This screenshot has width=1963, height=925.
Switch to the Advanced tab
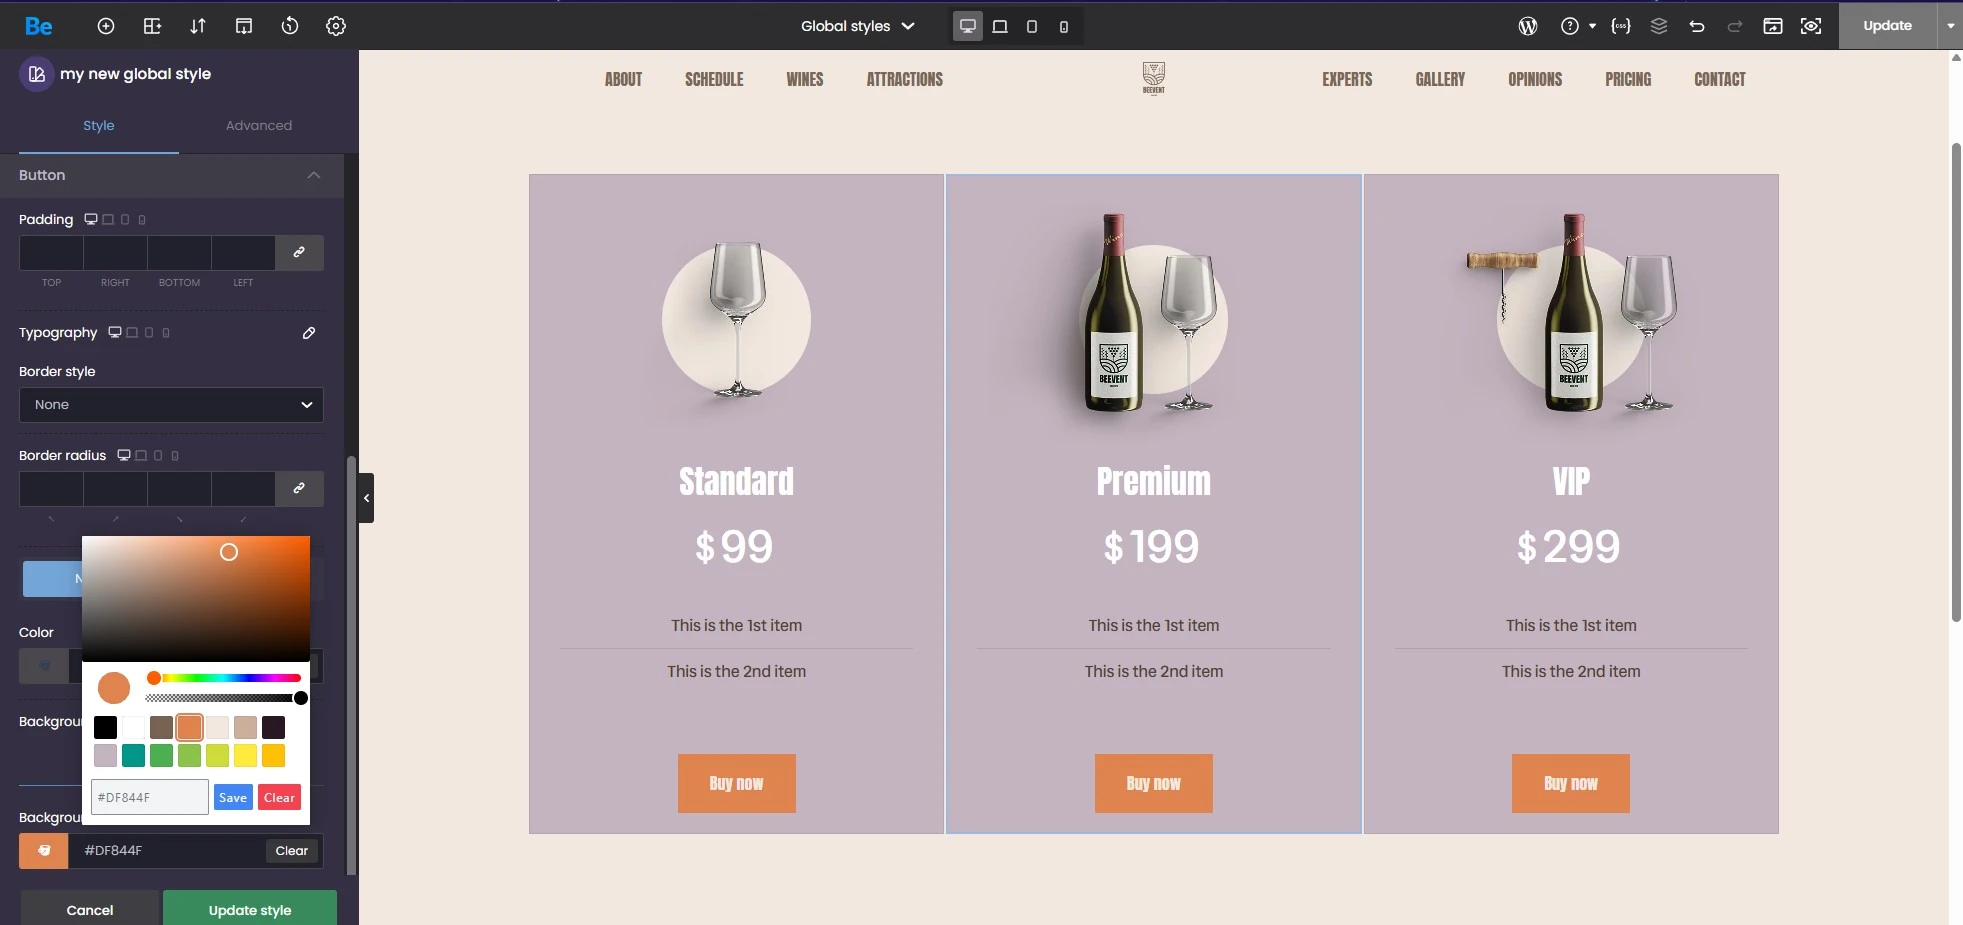pos(259,126)
